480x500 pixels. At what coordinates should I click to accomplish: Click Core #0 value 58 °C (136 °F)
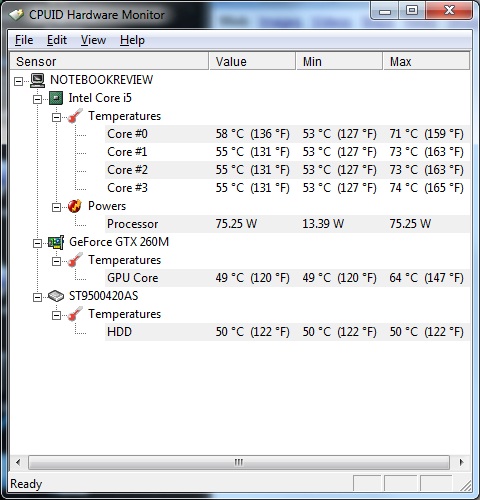tap(252, 134)
